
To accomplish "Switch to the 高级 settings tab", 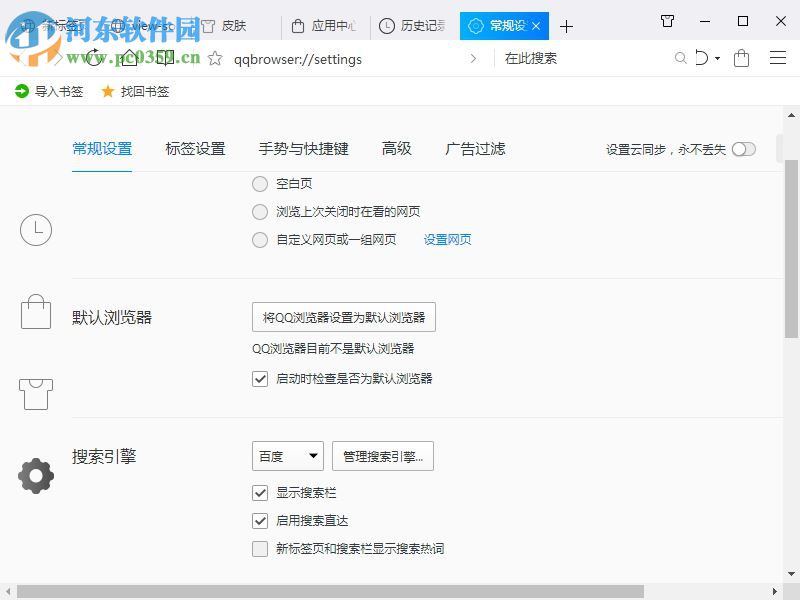I will click(396, 148).
